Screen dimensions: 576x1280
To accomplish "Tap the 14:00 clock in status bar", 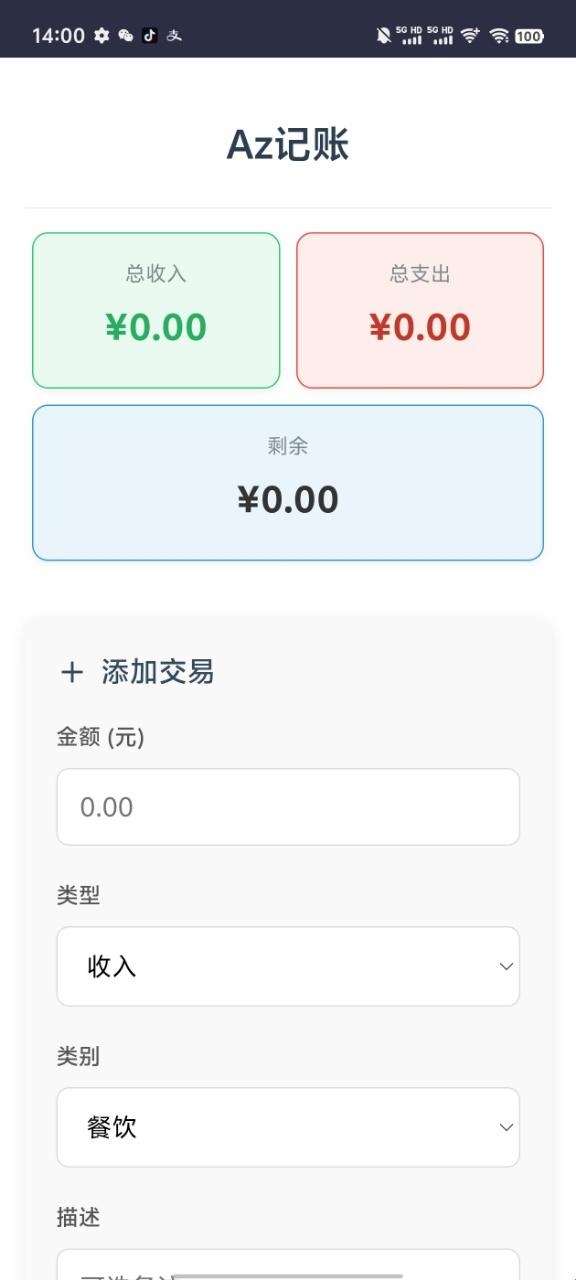I will pos(58,35).
